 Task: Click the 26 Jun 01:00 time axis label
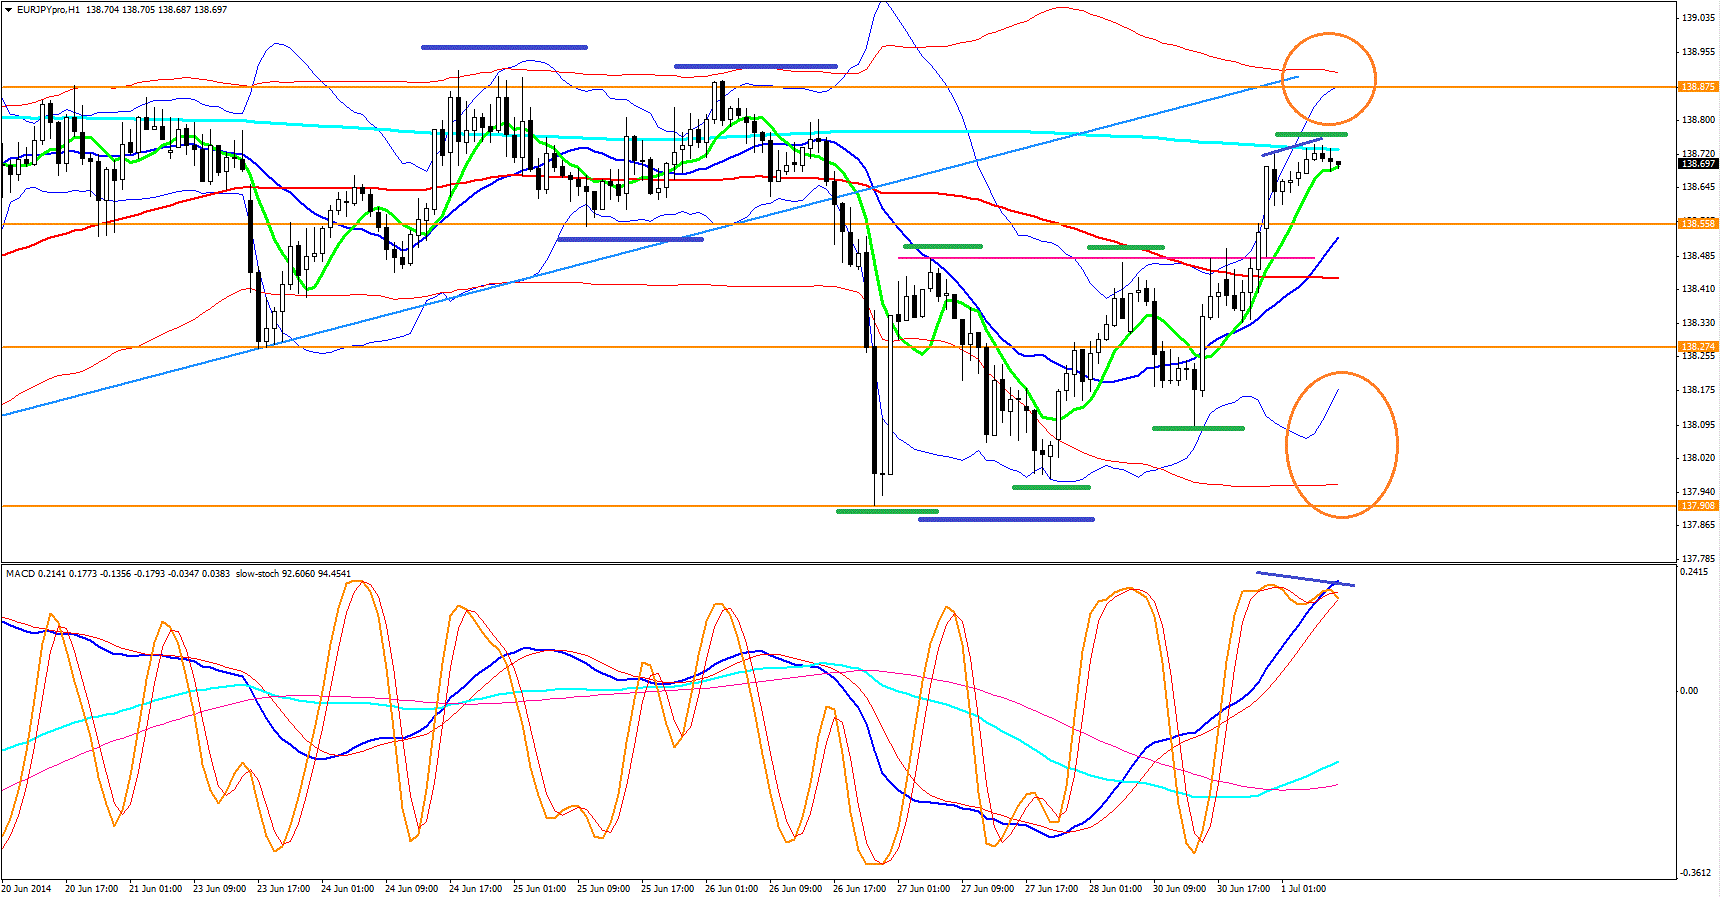click(x=731, y=889)
